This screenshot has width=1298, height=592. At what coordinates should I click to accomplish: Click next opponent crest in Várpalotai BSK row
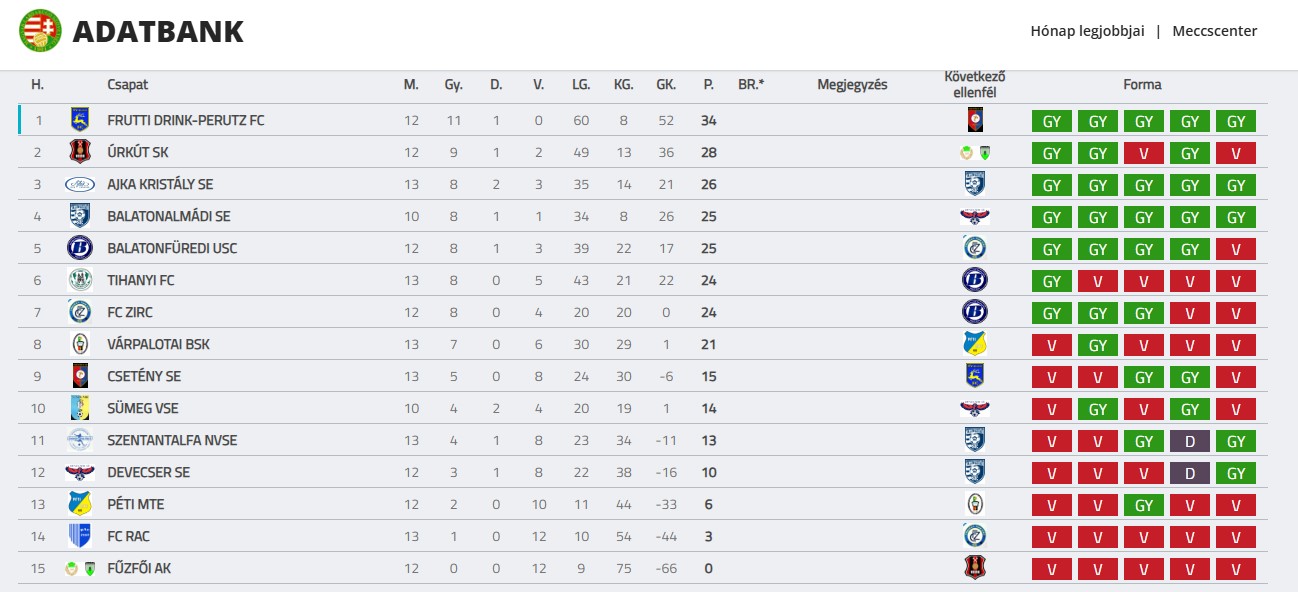click(974, 345)
